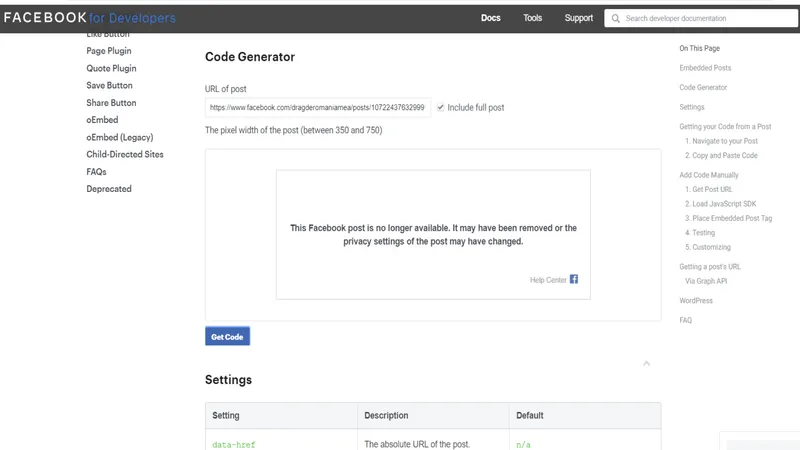Click the Code Generator heading
This screenshot has height=450, width=800.
coord(250,57)
